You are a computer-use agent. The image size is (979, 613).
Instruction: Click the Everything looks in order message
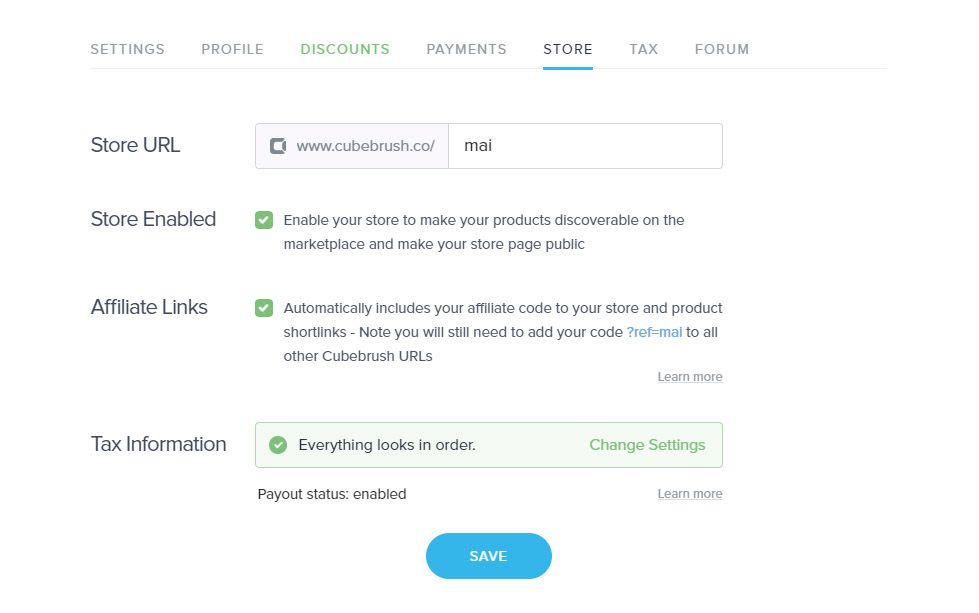click(387, 445)
